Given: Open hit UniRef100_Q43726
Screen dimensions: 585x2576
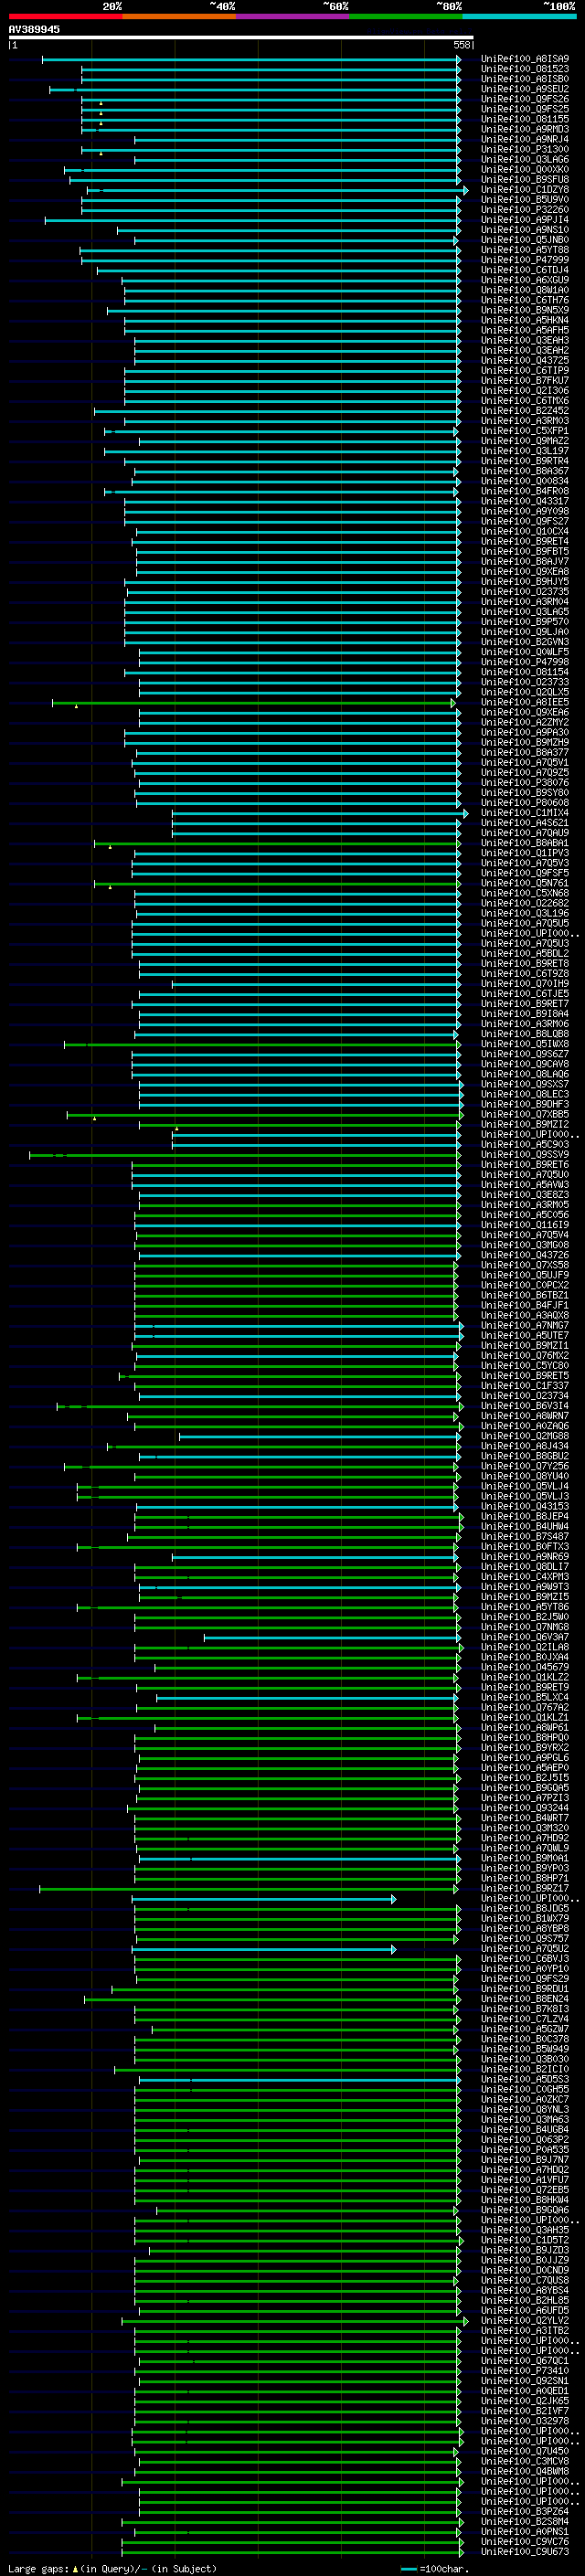Looking at the screenshot, I should (525, 1255).
